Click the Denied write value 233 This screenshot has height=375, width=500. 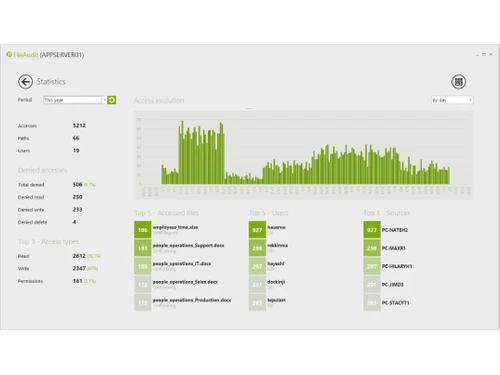tap(77, 210)
